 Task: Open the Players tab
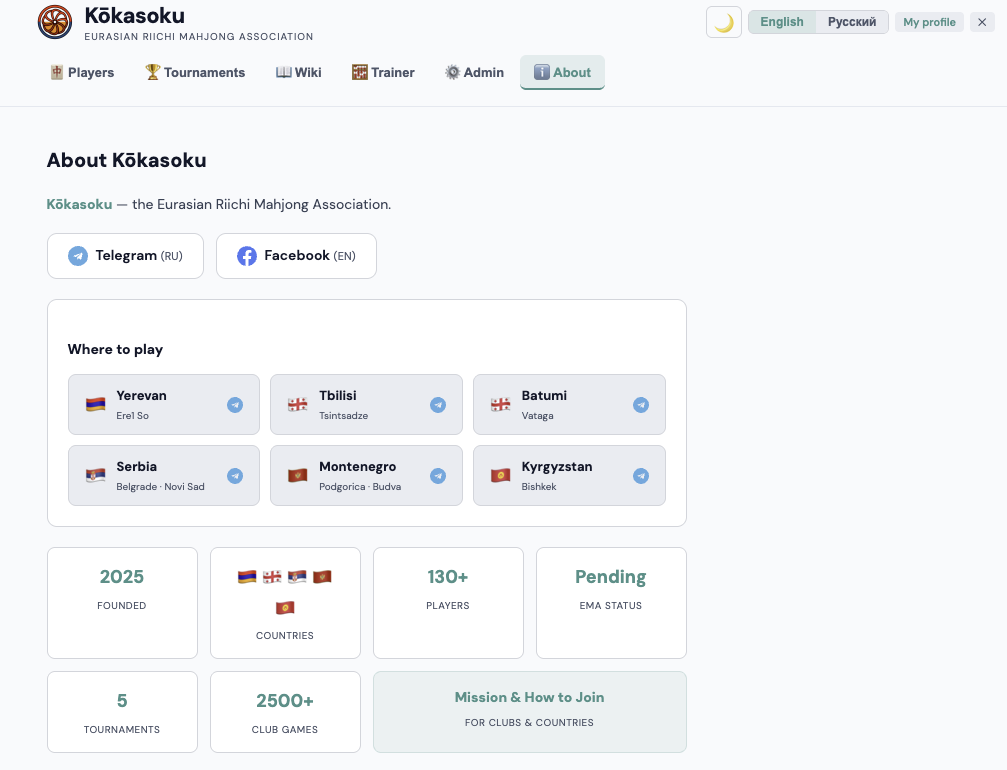(82, 72)
